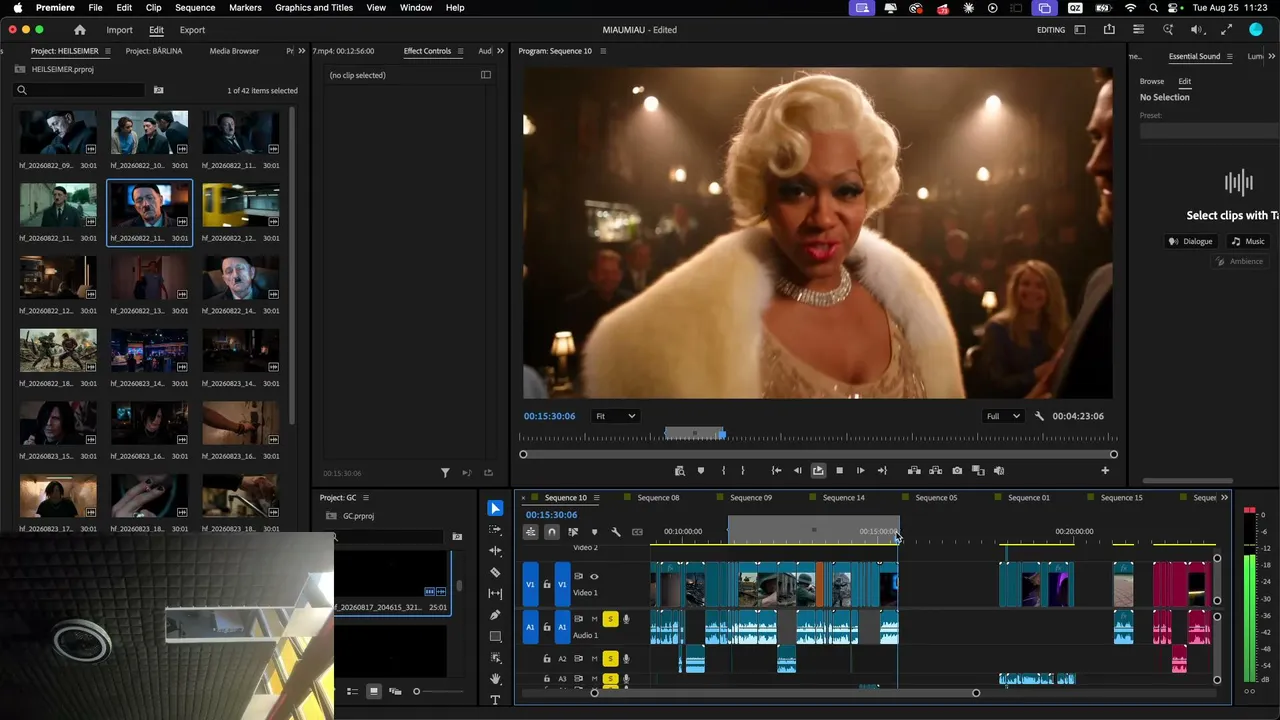Click the project bin icon size slider
Viewport: 1280px width, 720px height.
[x=437, y=691]
